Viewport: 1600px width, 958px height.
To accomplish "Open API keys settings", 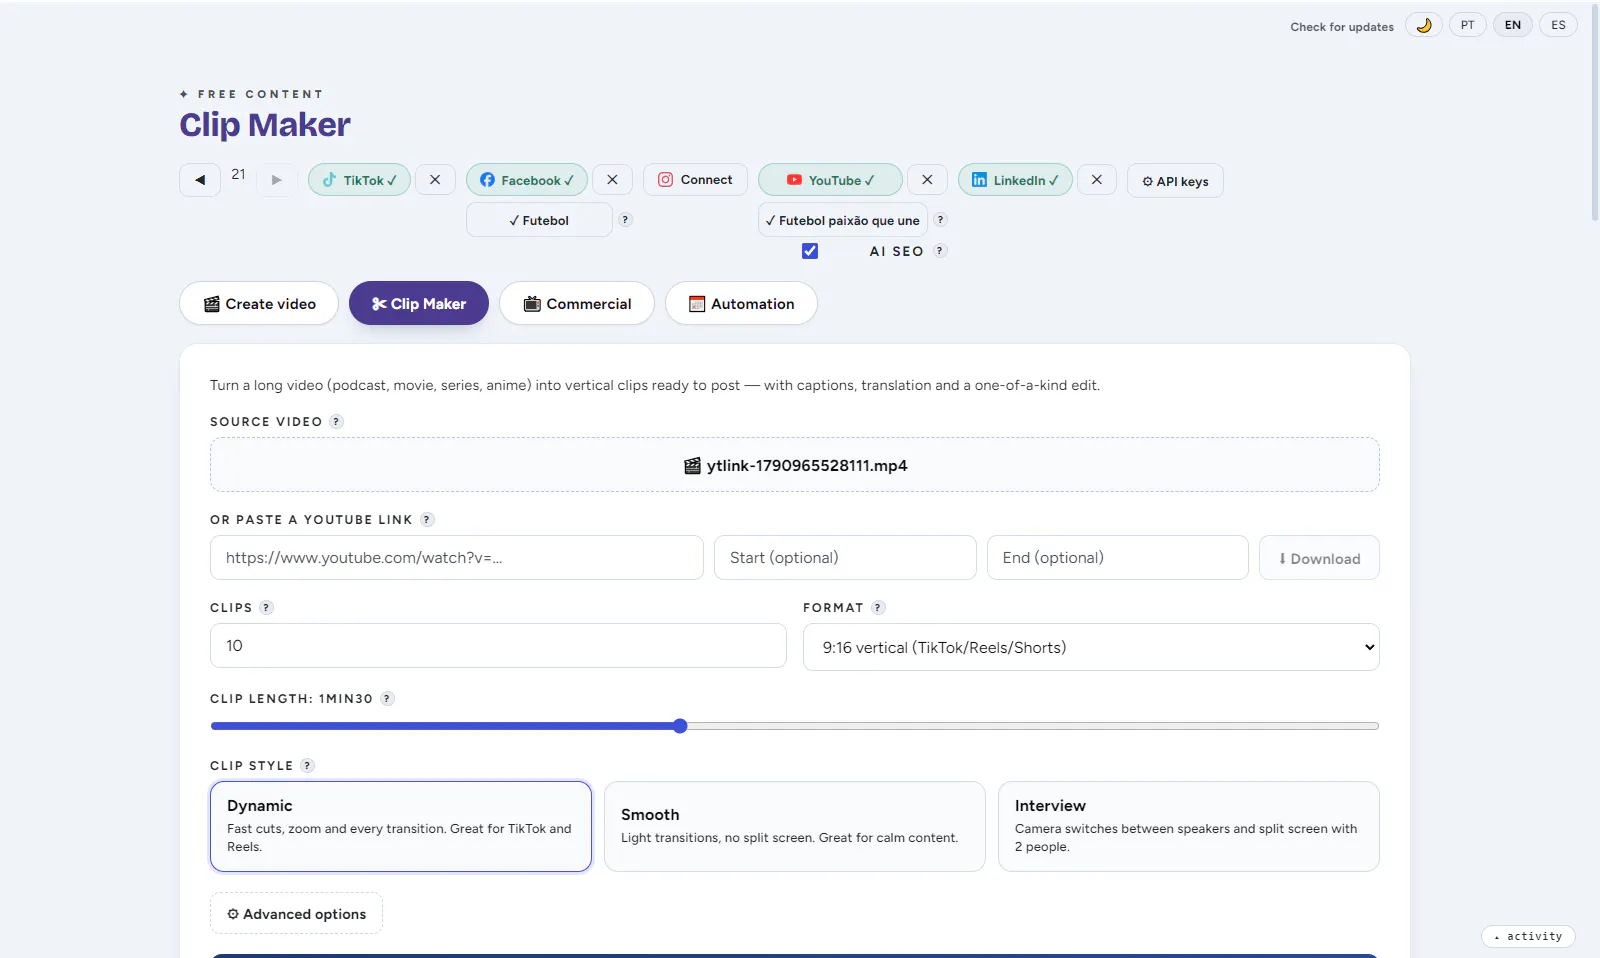I will point(1175,181).
